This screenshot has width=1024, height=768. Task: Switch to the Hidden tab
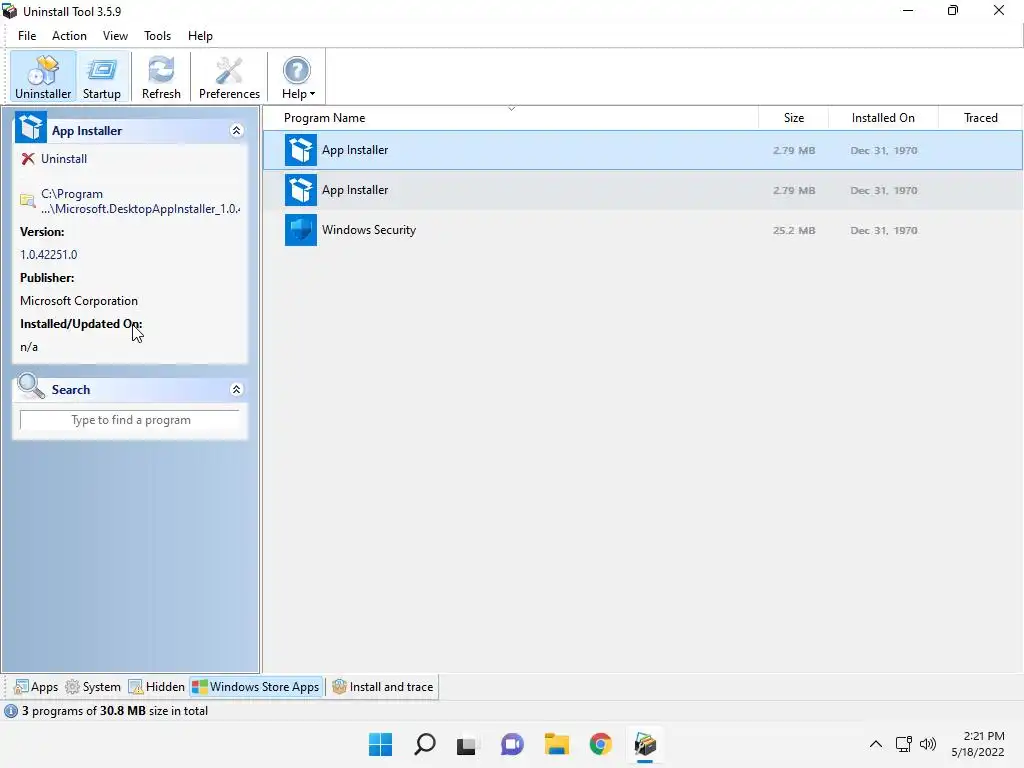(157, 687)
